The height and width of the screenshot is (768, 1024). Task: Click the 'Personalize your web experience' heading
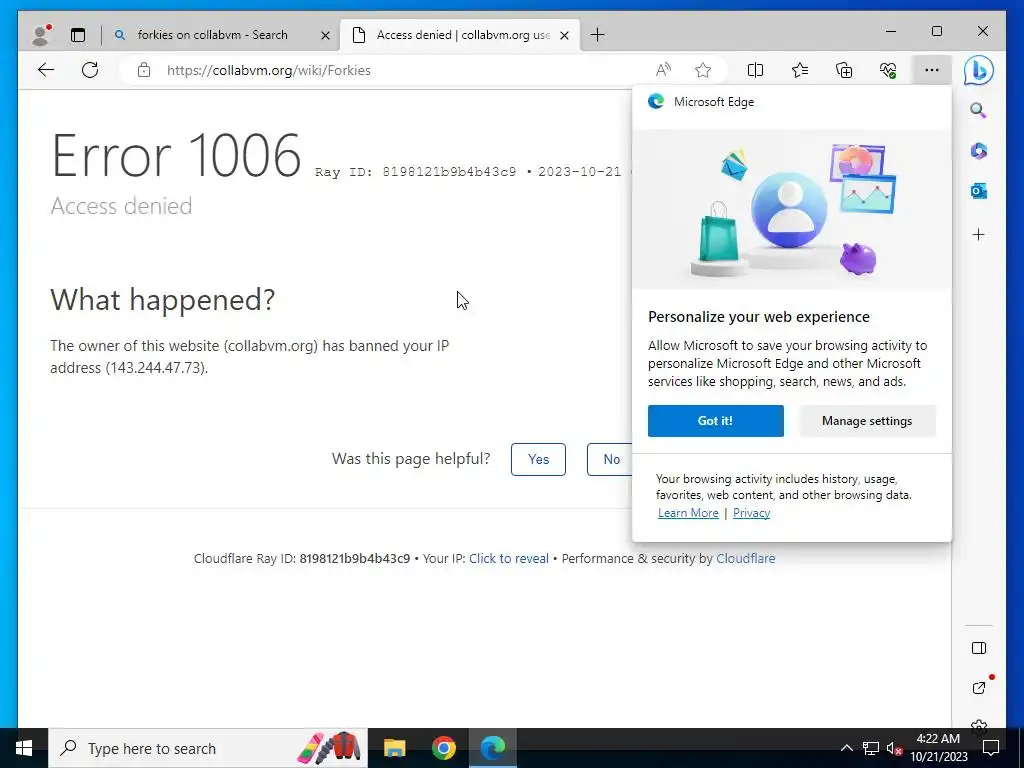(x=759, y=317)
